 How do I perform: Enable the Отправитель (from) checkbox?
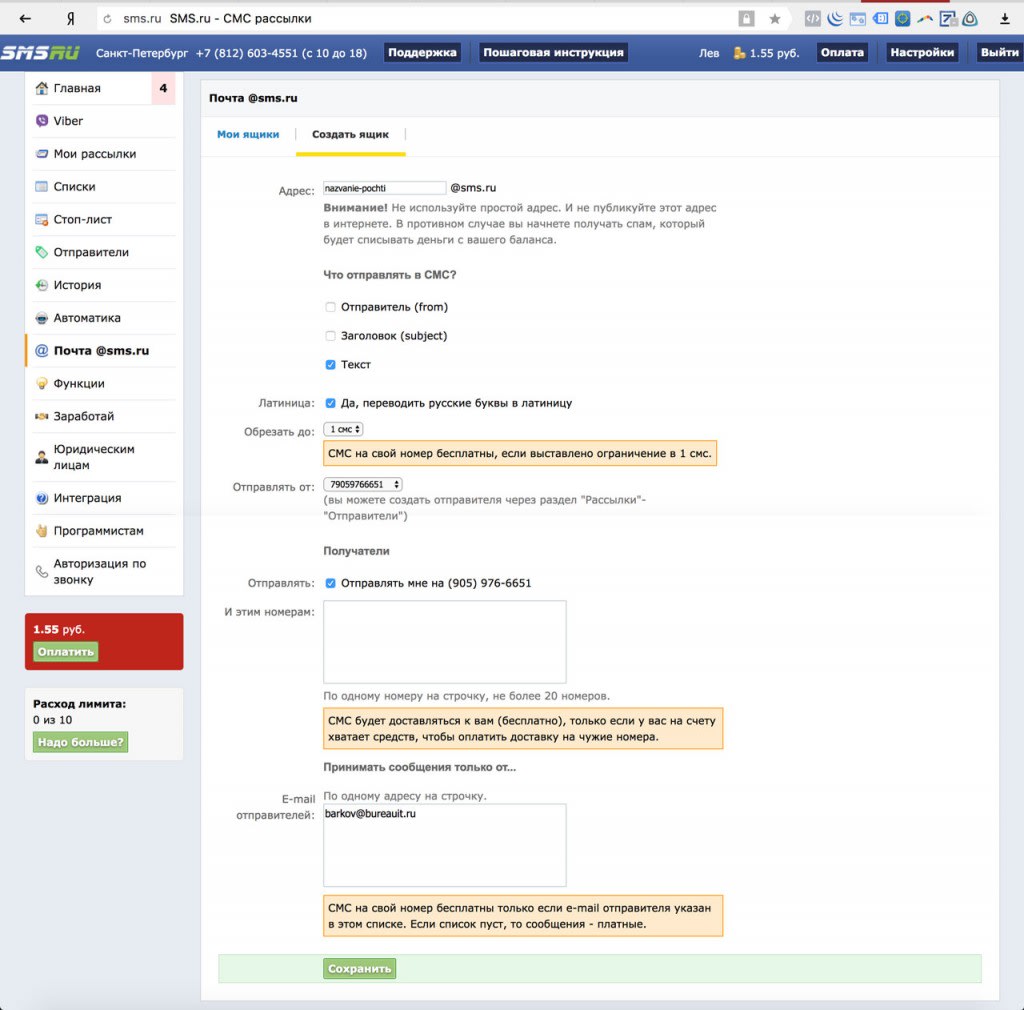pos(330,307)
